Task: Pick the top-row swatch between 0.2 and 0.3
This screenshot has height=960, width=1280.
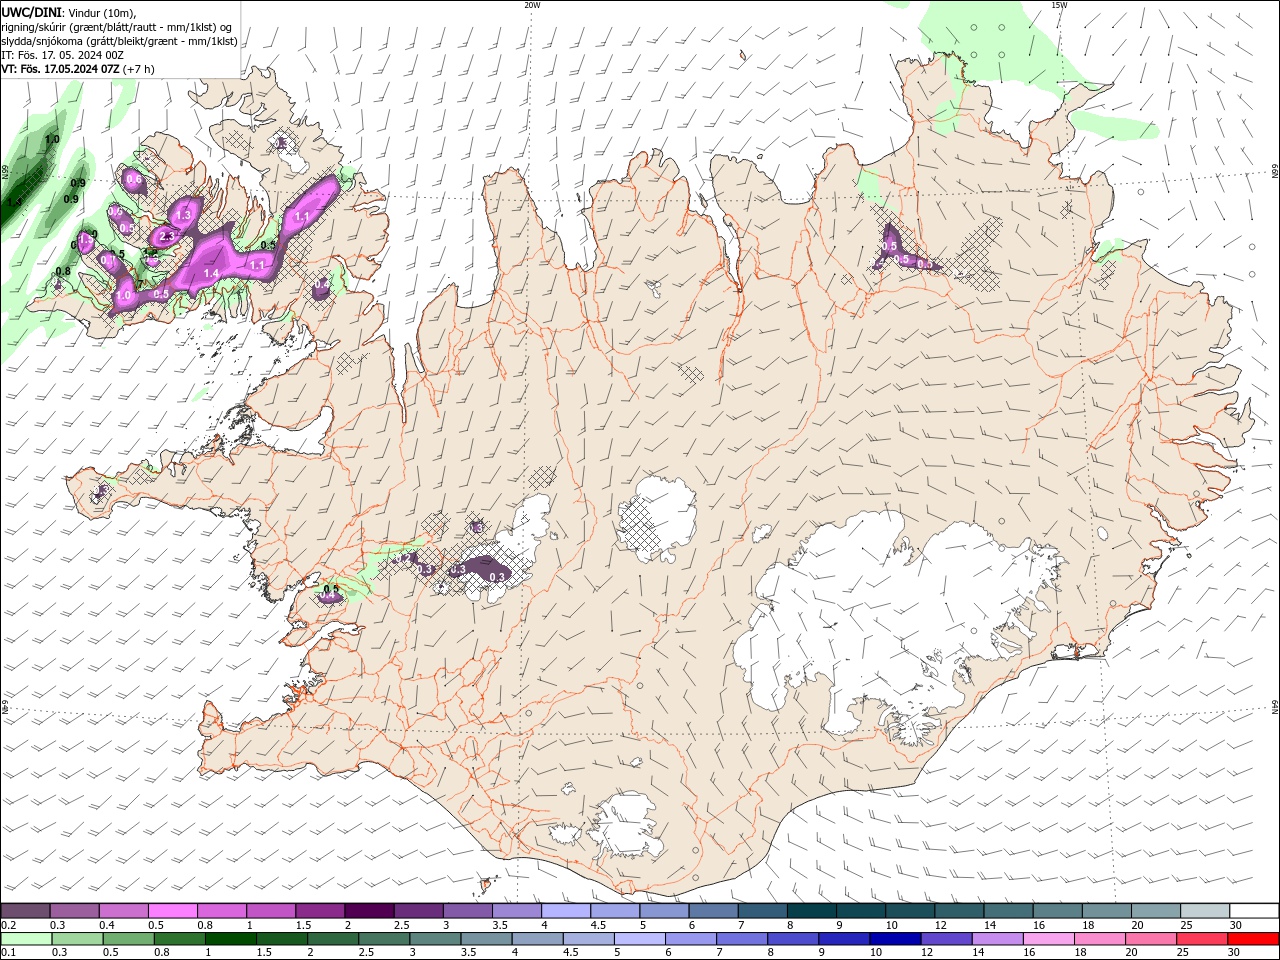Action: (x=25, y=910)
